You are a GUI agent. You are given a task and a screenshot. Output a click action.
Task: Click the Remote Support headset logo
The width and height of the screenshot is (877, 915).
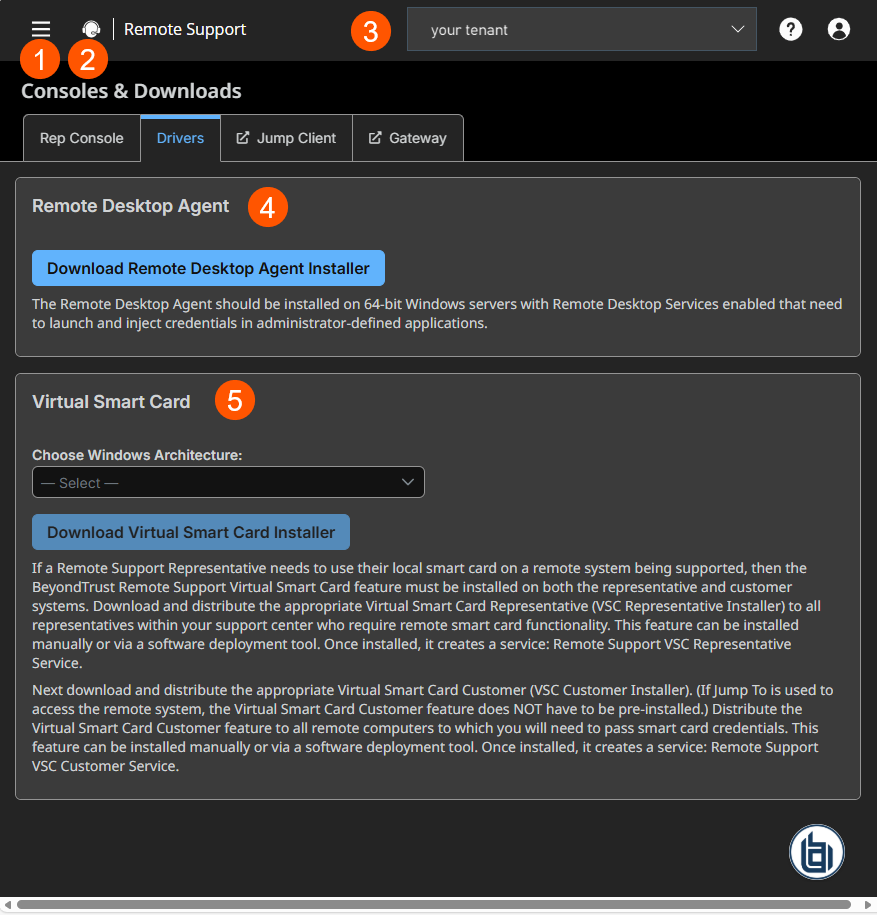tap(91, 29)
